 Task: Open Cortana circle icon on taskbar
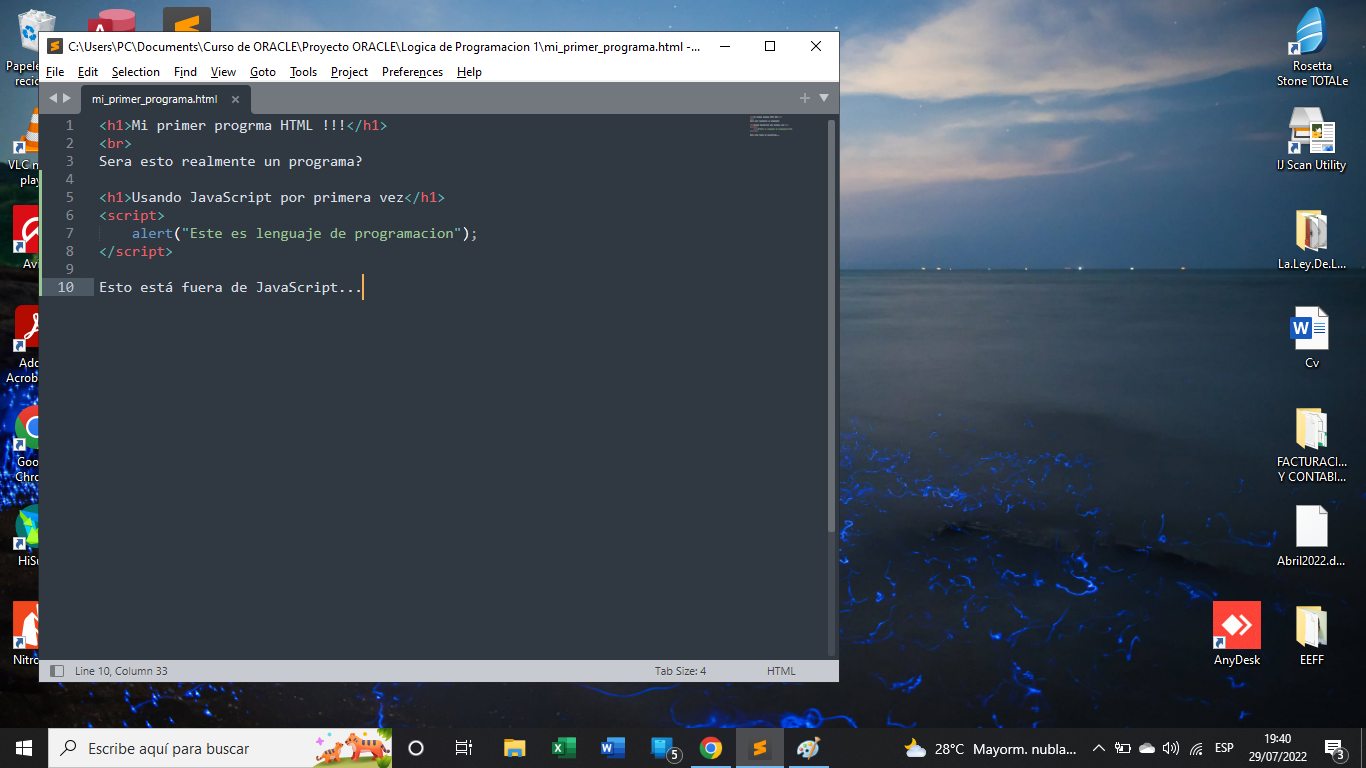coord(416,748)
